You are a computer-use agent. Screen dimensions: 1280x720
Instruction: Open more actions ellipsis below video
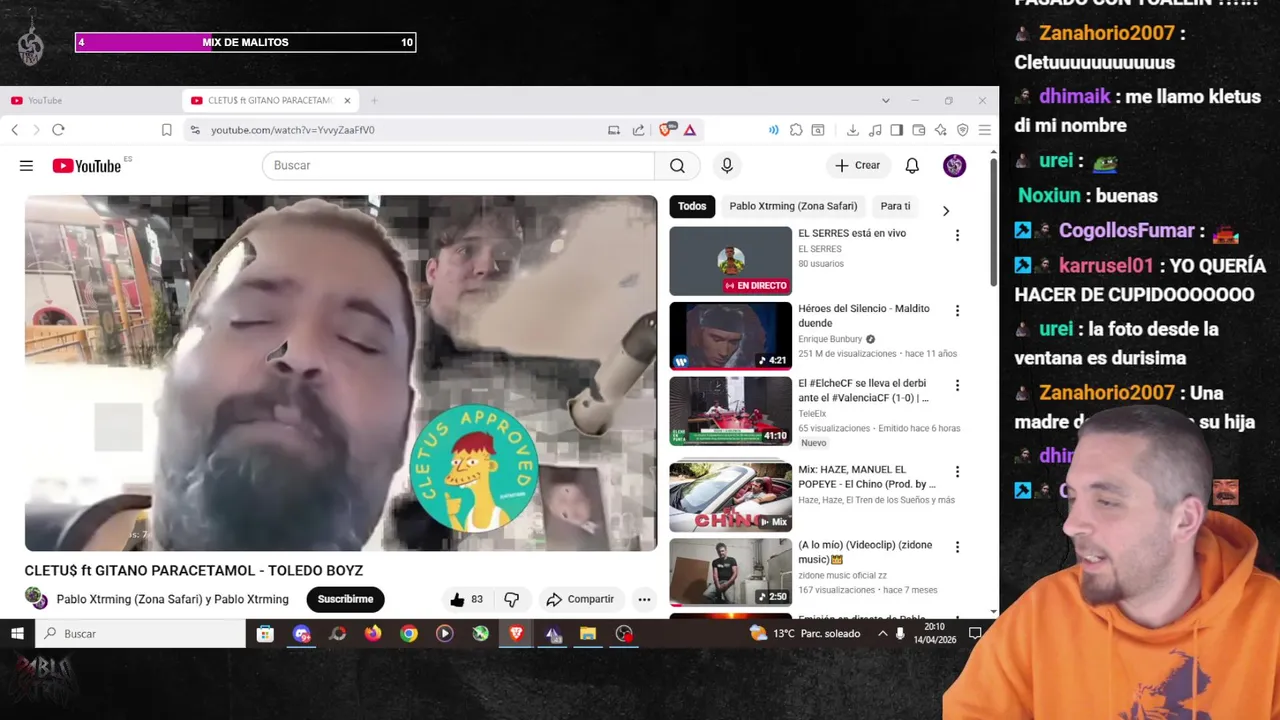click(644, 599)
